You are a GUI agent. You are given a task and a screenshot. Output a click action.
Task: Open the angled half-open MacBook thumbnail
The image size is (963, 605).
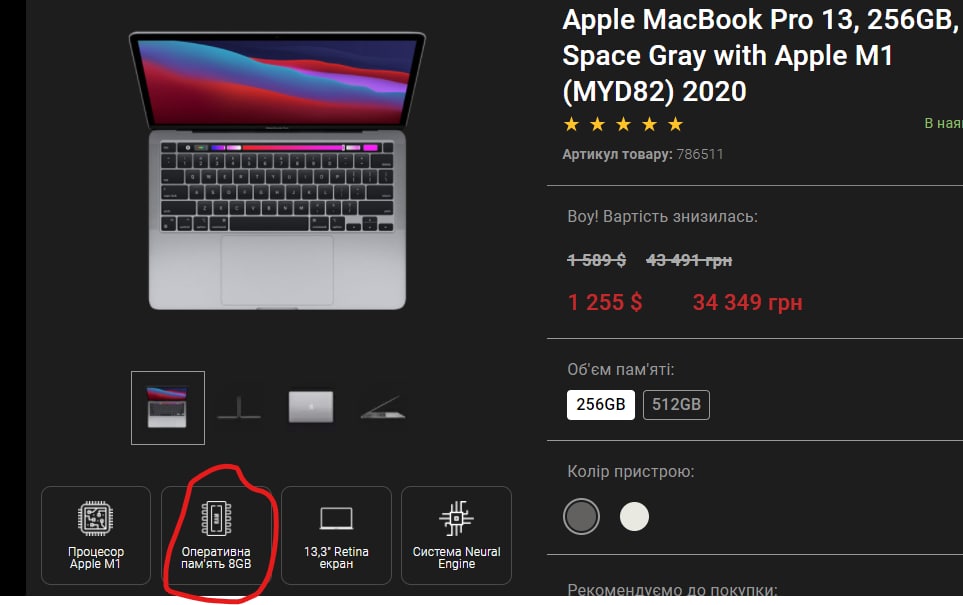point(383,408)
